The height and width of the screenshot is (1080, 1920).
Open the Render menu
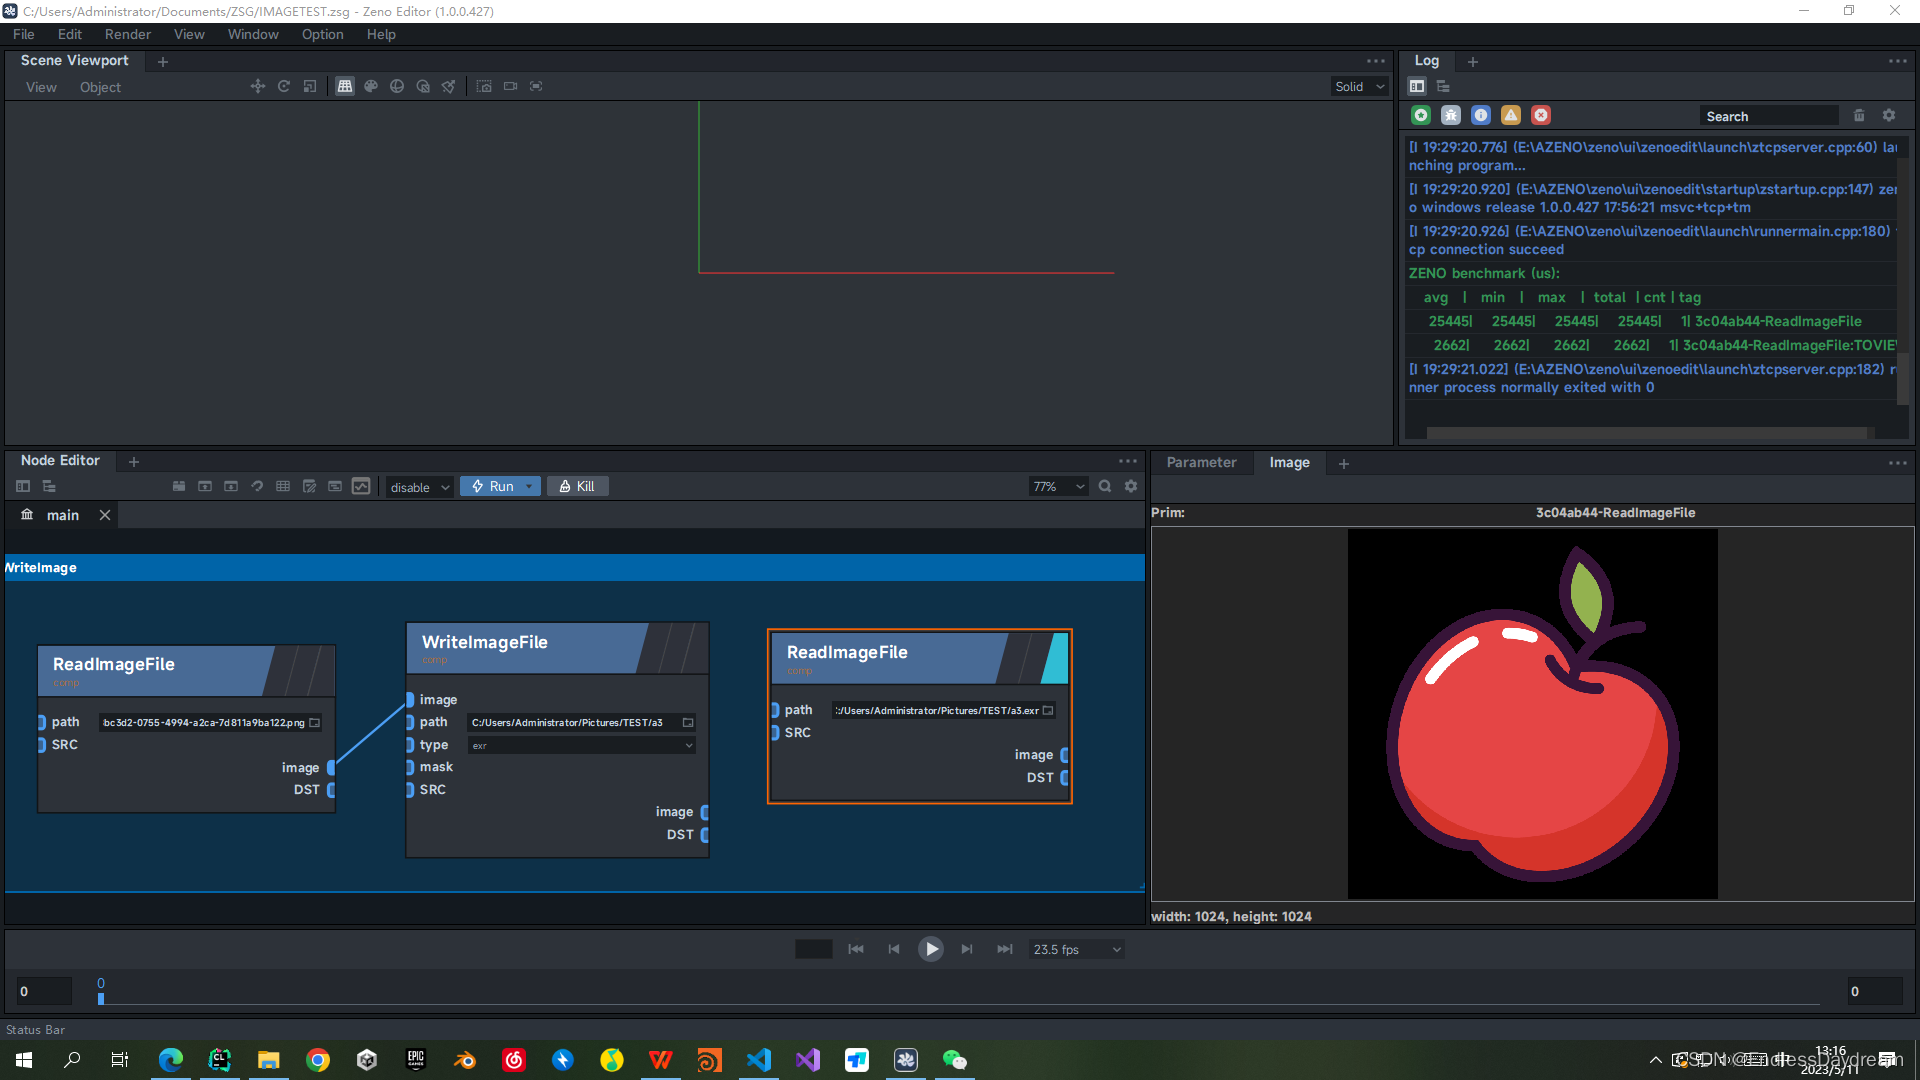click(x=128, y=34)
